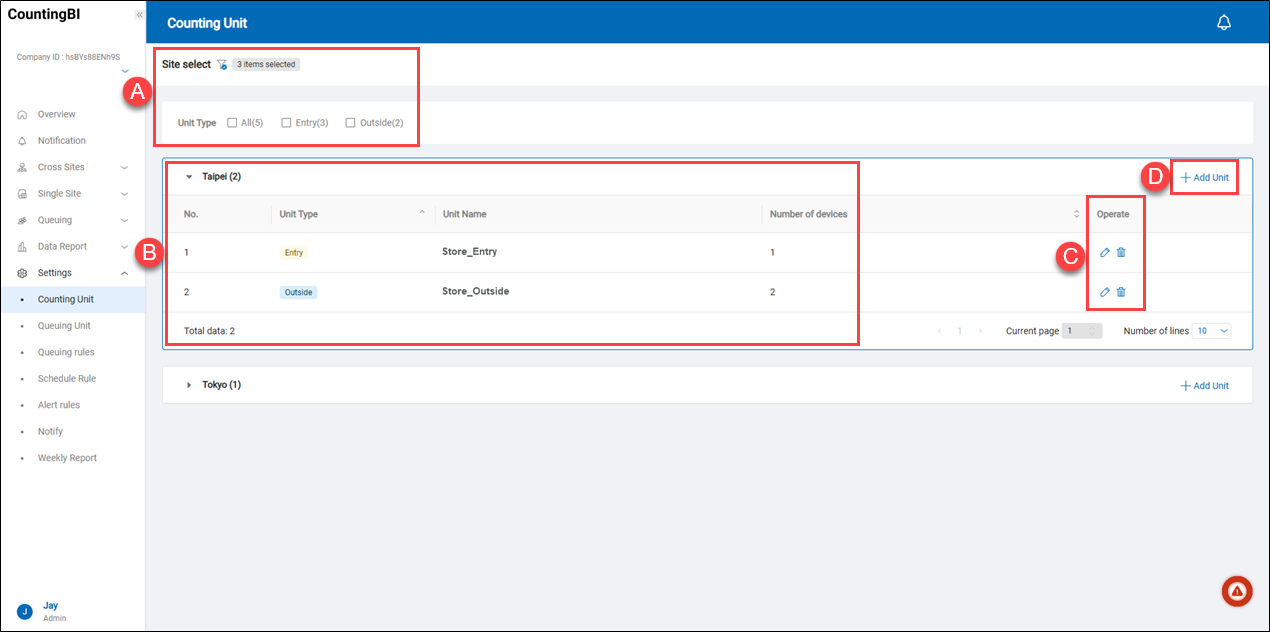
Task: Open the Number of lines dropdown
Action: (x=1213, y=331)
